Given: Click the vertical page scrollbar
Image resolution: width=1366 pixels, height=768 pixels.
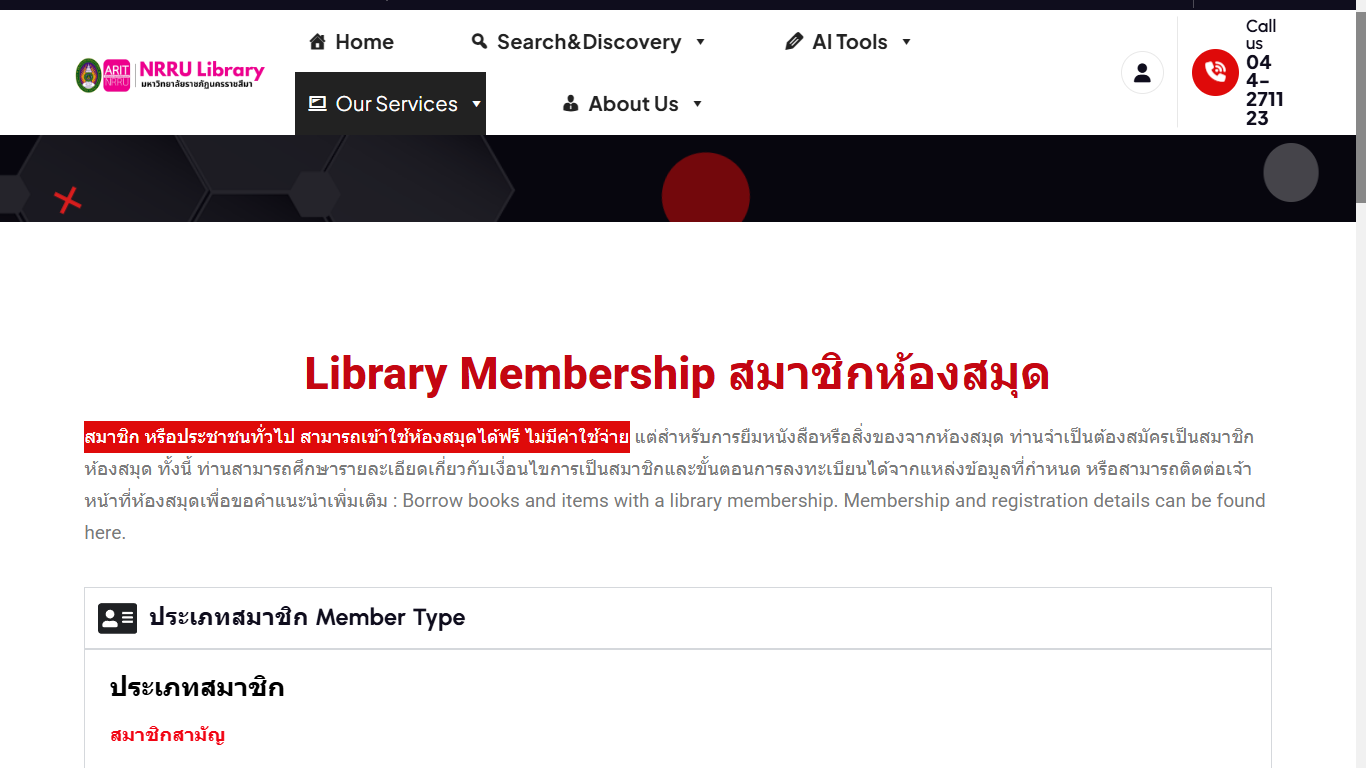Looking at the screenshot, I should tap(1360, 100).
